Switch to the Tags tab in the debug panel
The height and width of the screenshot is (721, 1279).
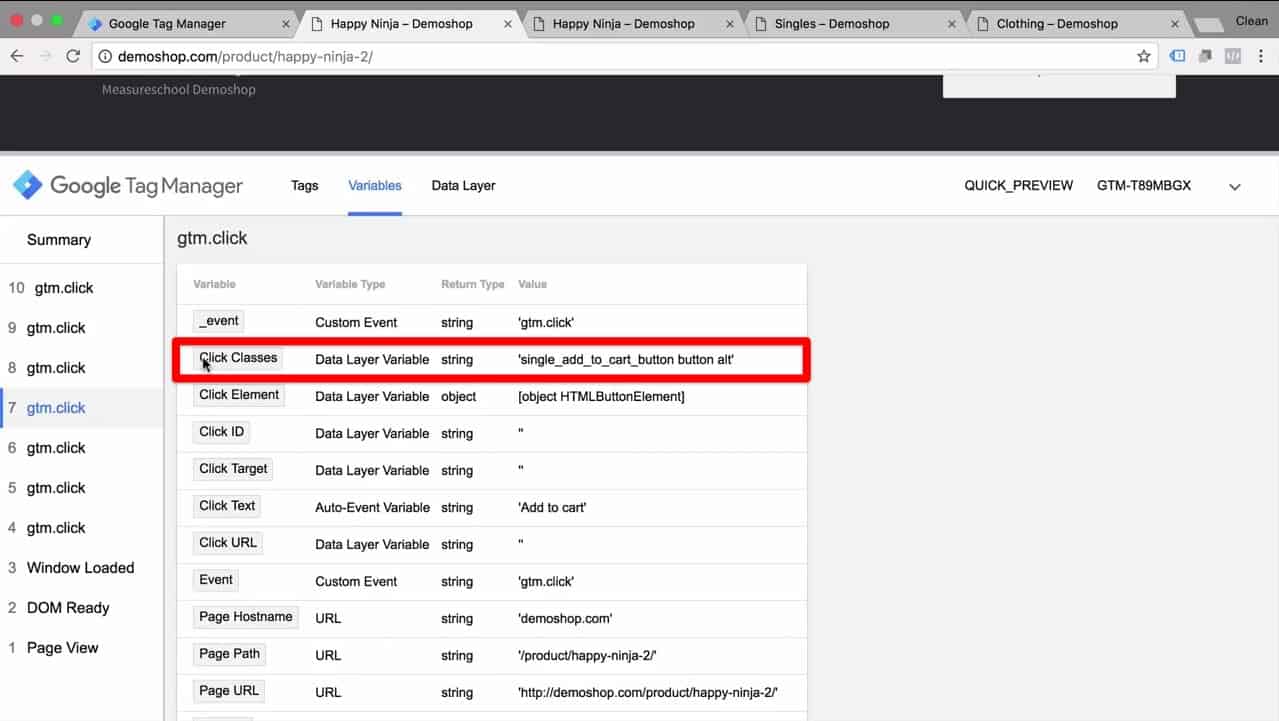click(304, 185)
